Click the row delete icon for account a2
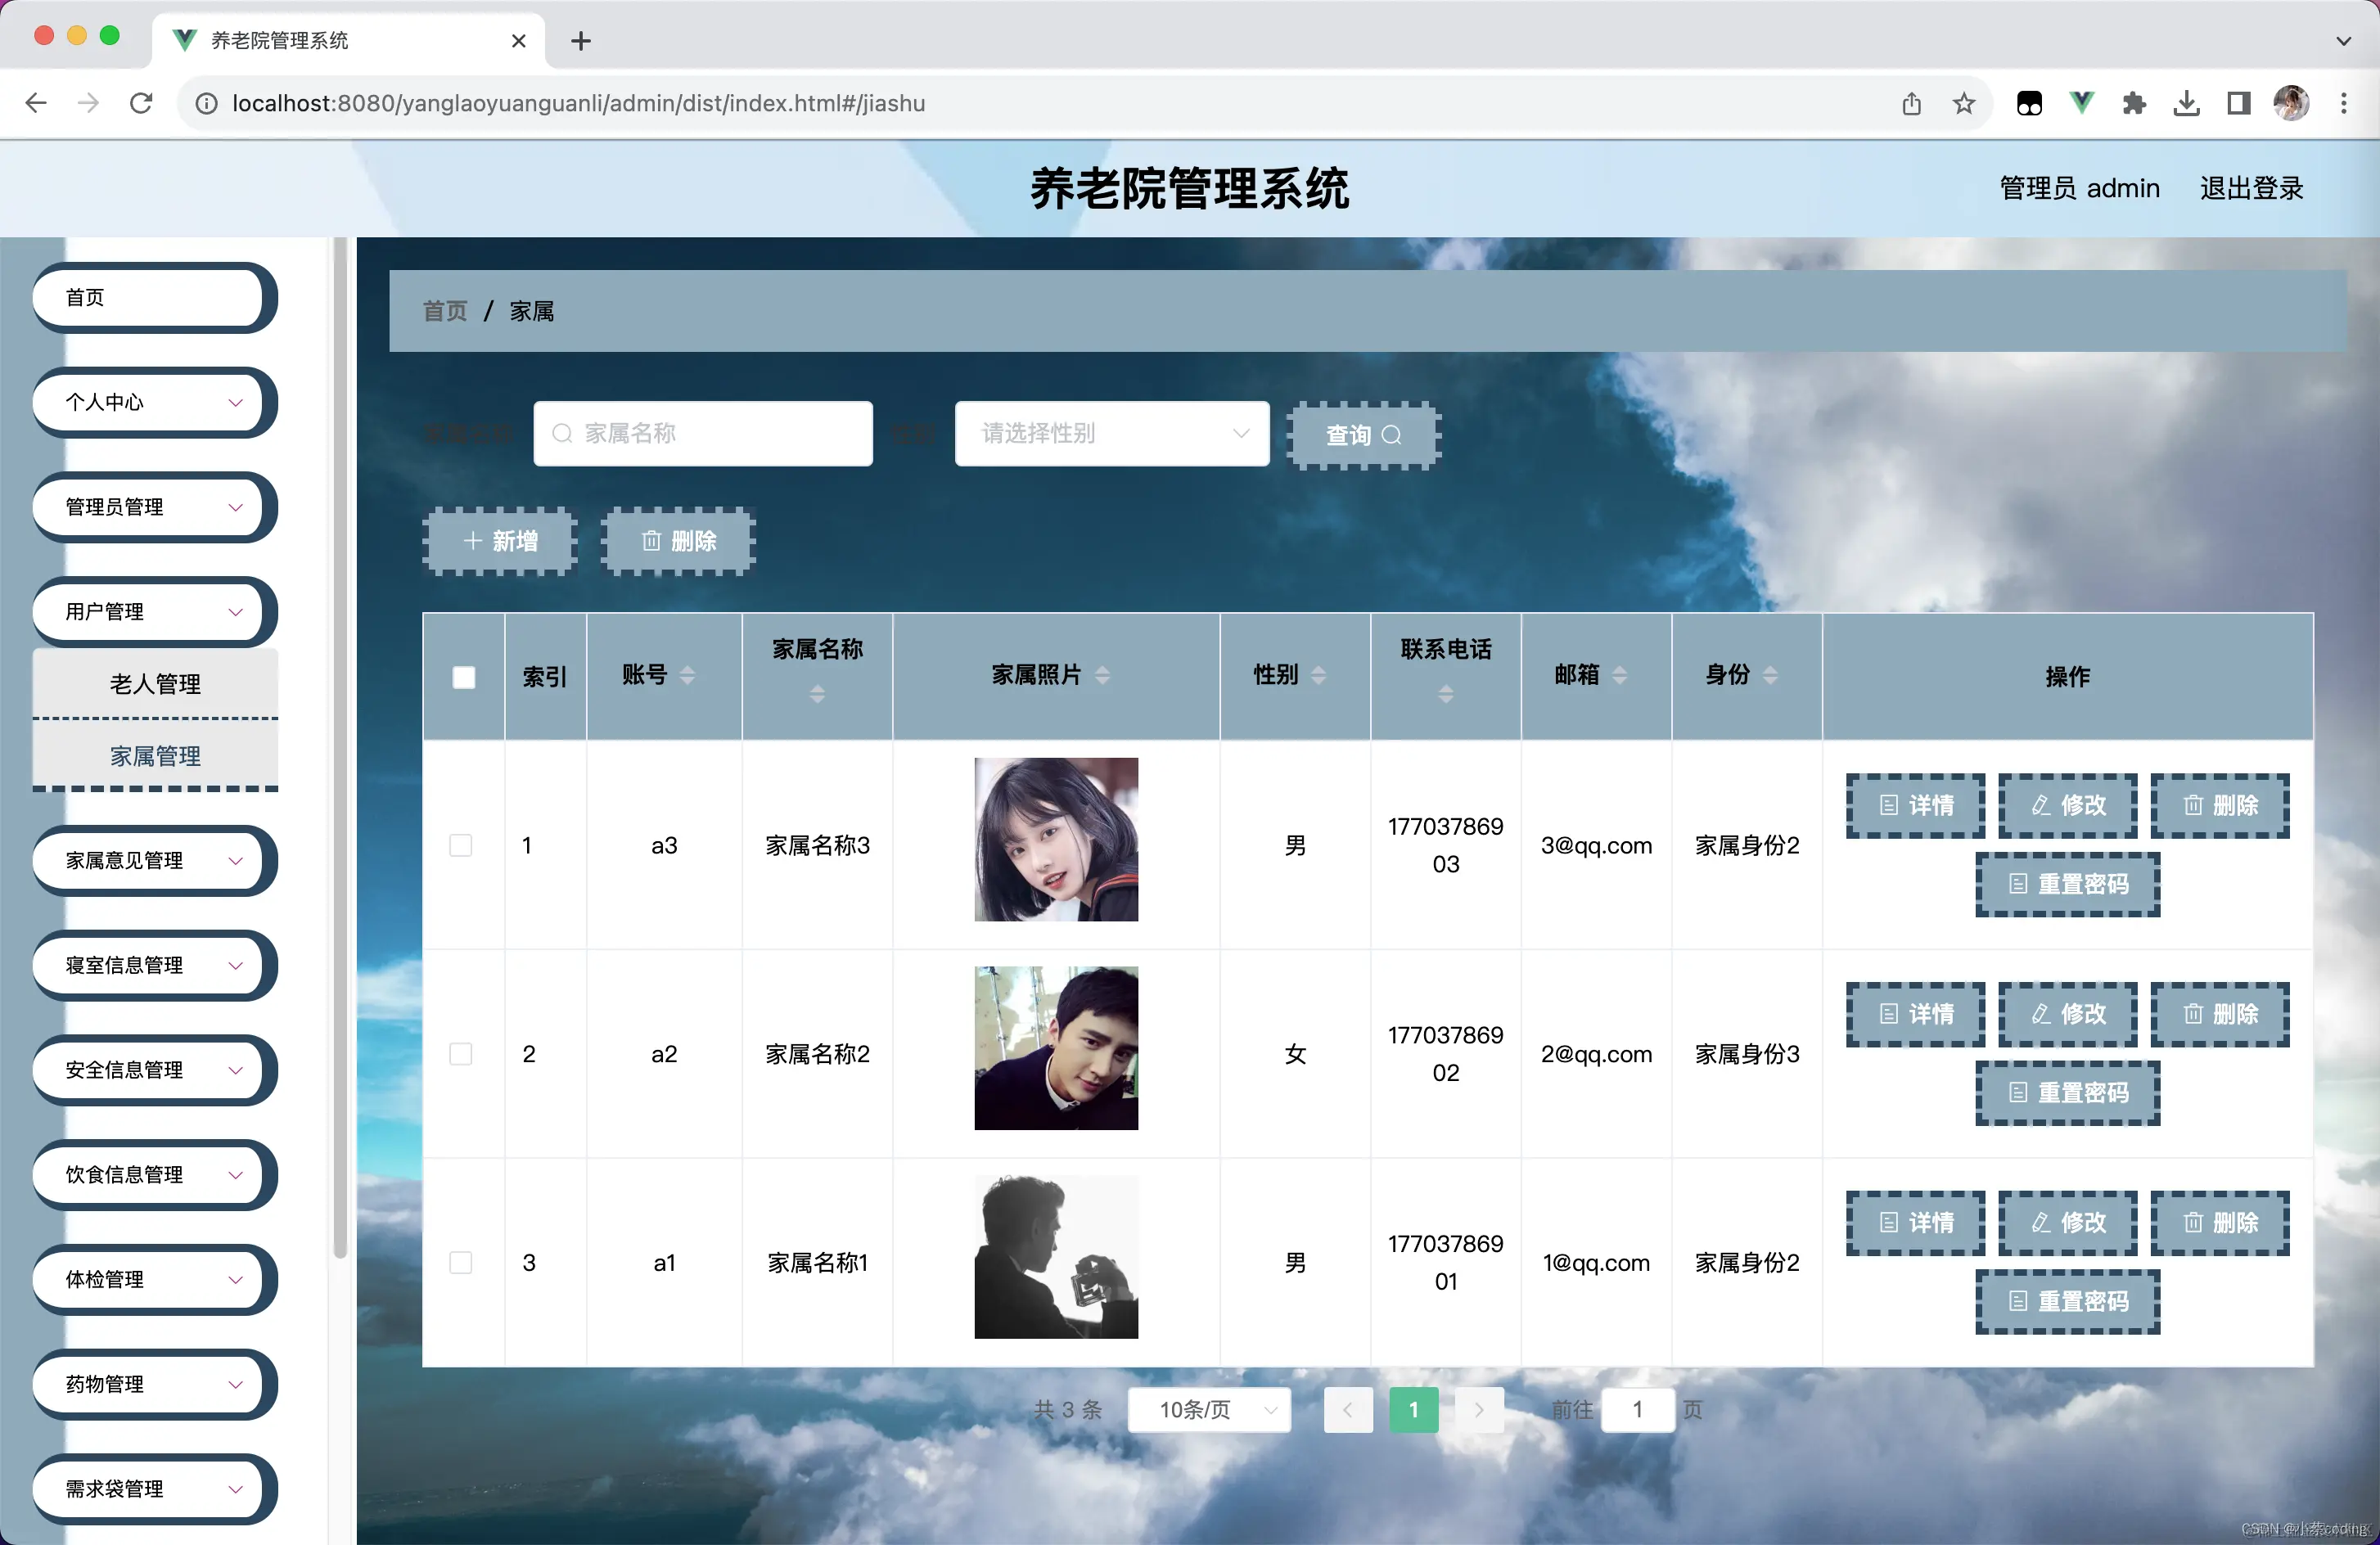The height and width of the screenshot is (1545, 2380). pos(2220,1014)
